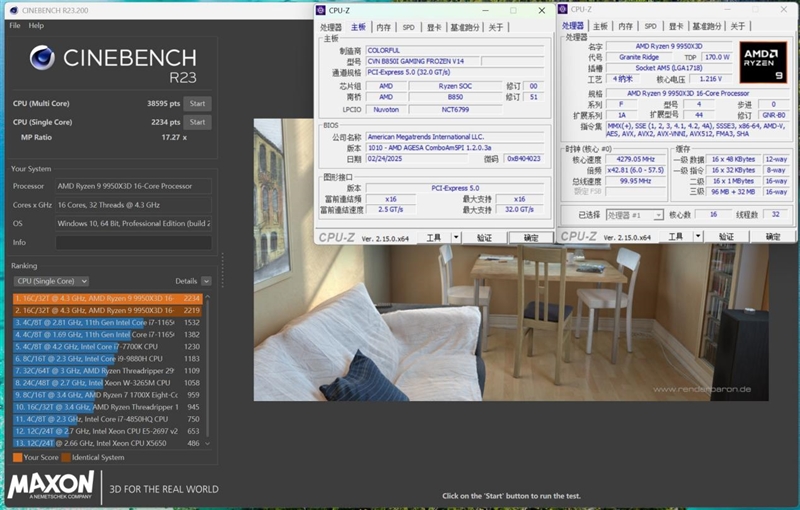Switch to 基准跑分 tab in mainboard CPU-Z window

pos(465,28)
